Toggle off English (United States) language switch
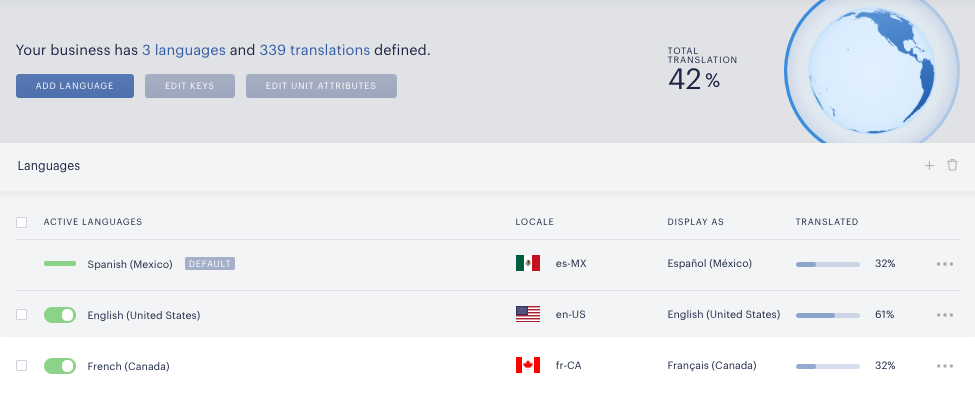The height and width of the screenshot is (395, 975). (60, 315)
